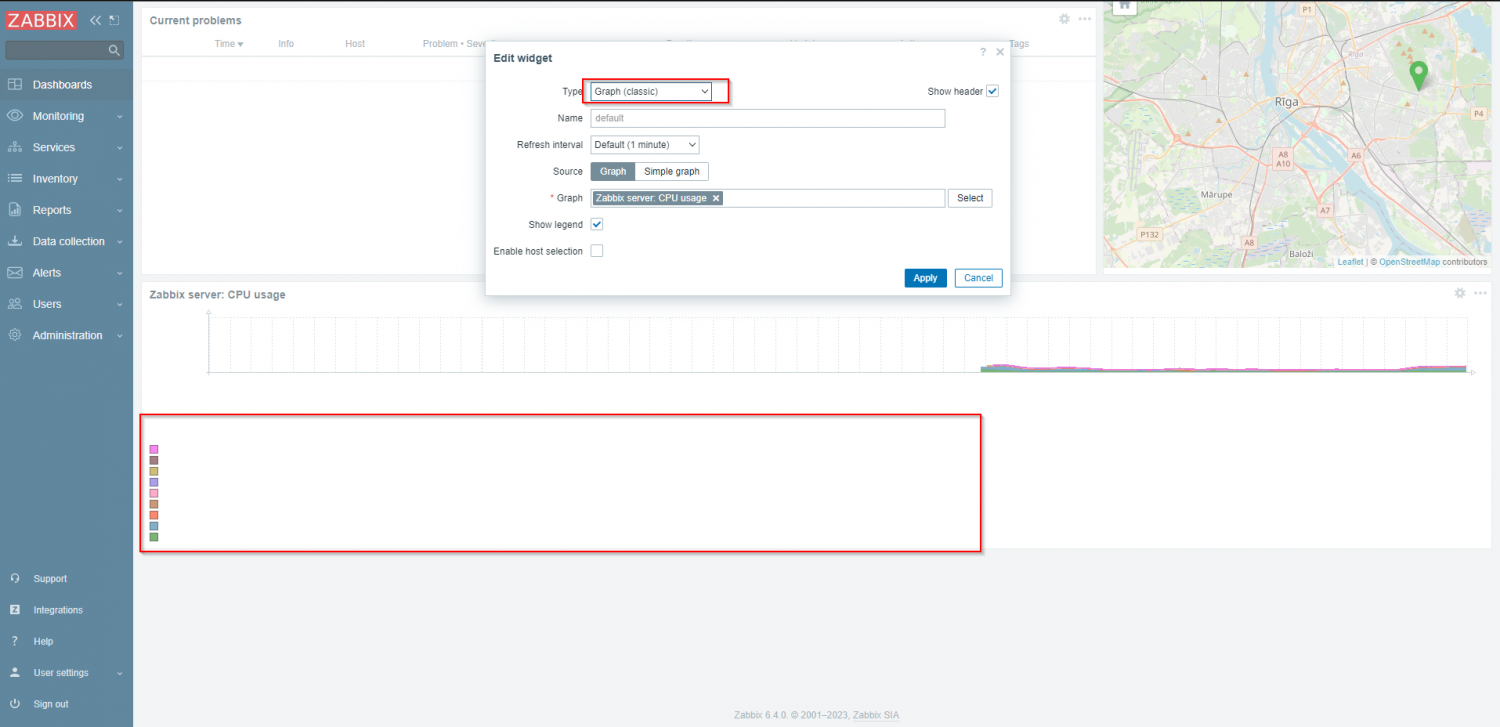Click the Apply button in Edit widget

(x=925, y=278)
